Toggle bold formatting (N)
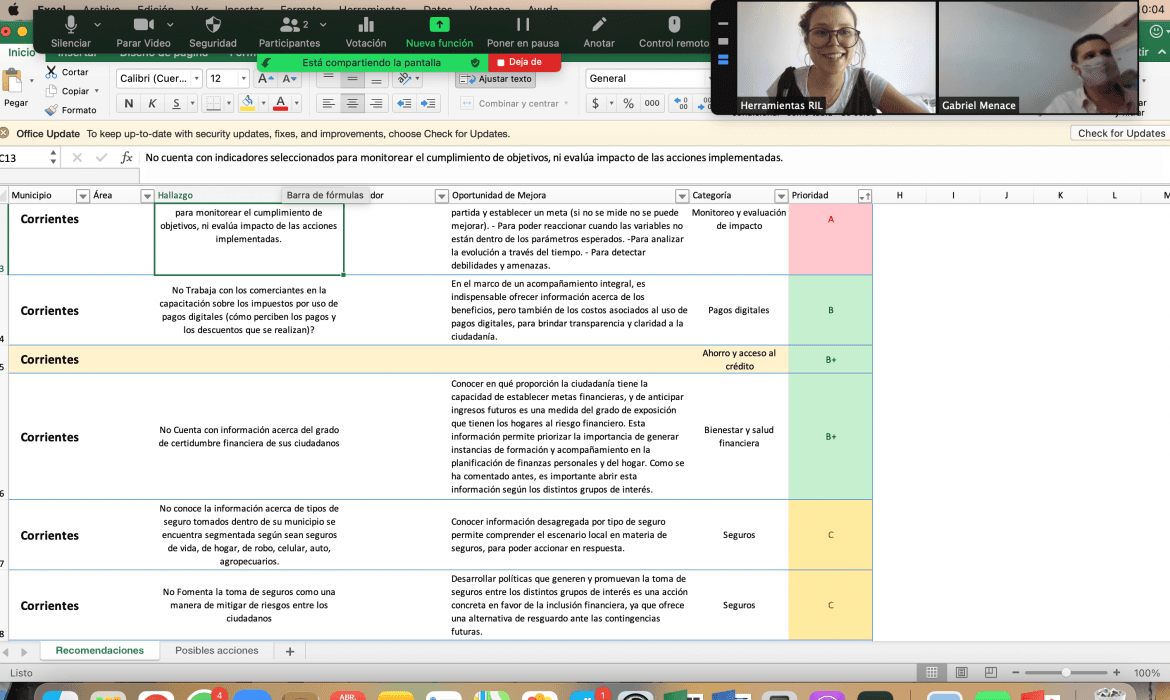1170x700 pixels. 128,103
